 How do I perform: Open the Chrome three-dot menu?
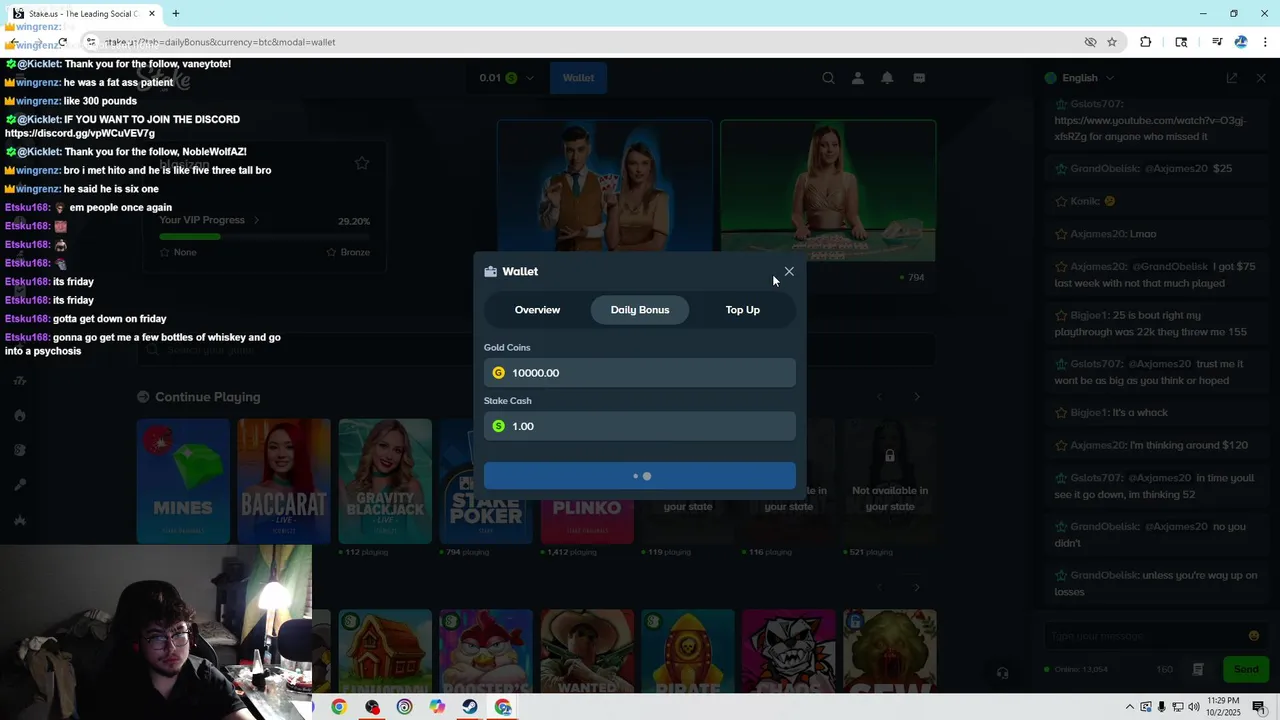coord(1265,42)
